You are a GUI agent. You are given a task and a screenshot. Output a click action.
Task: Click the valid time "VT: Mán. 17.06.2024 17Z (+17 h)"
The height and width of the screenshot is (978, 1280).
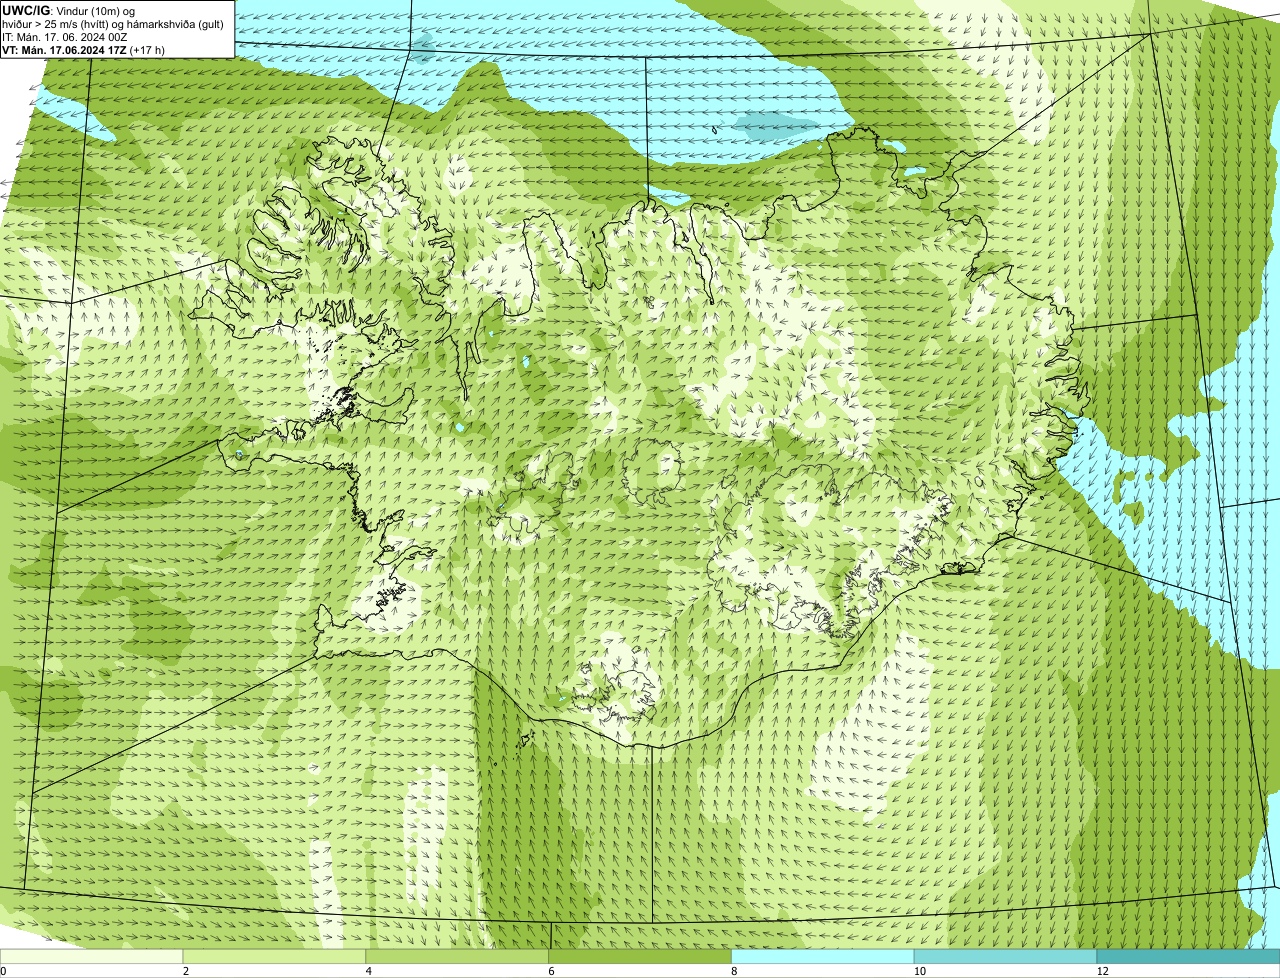tap(84, 49)
